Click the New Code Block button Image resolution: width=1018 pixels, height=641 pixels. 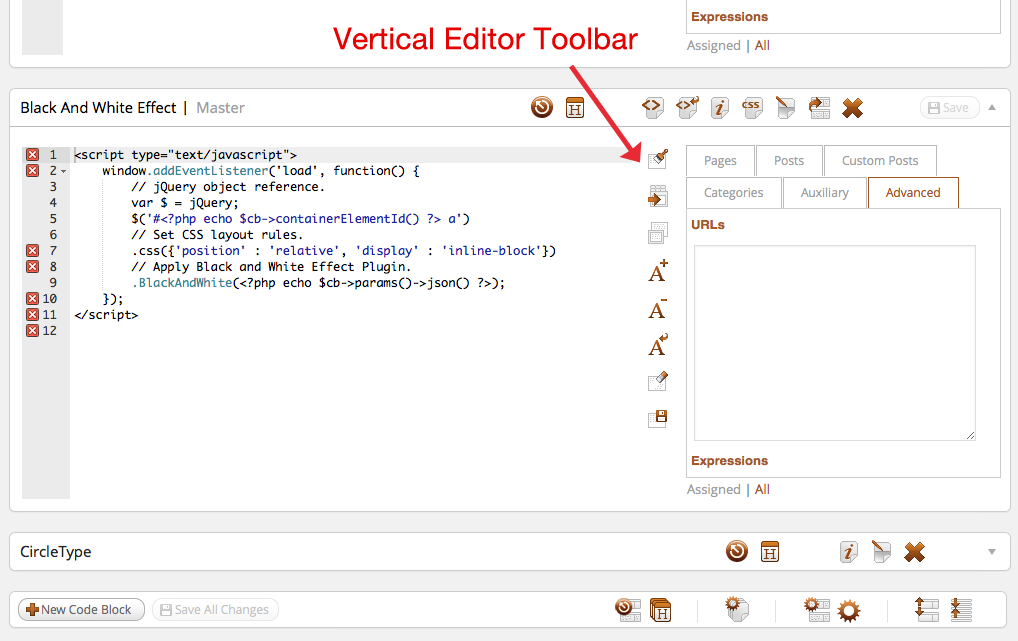tap(80, 610)
